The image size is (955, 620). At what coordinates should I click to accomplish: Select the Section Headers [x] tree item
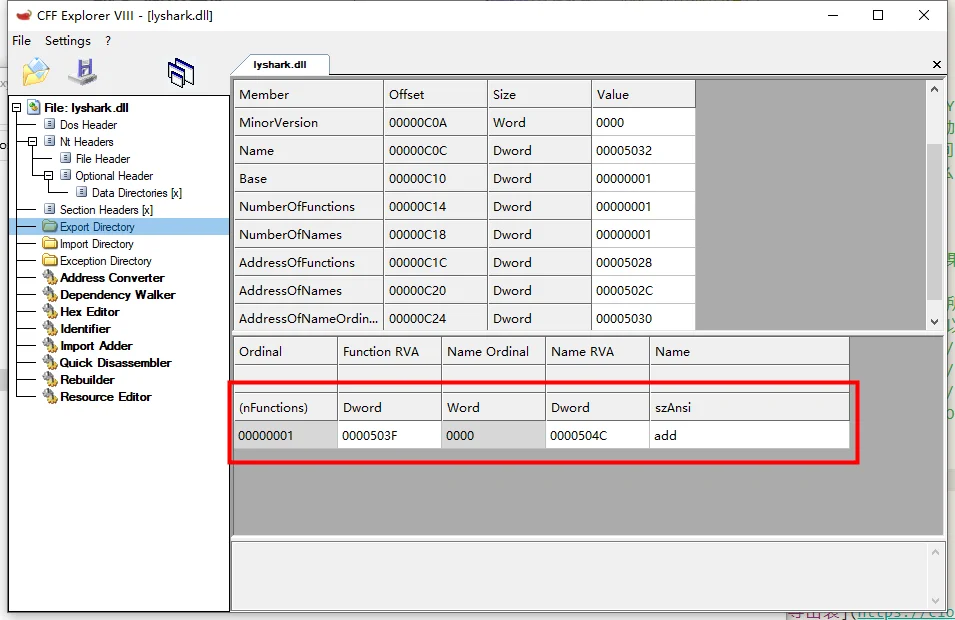pyautogui.click(x=106, y=210)
